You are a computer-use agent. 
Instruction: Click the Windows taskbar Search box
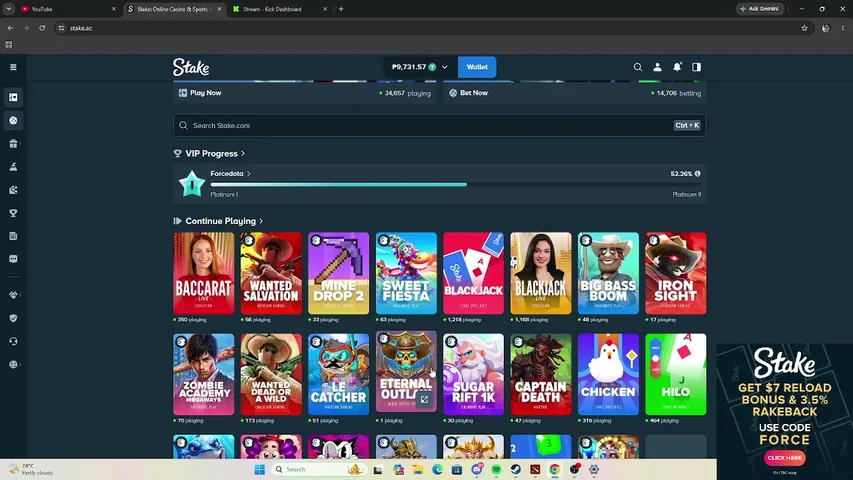pos(319,469)
